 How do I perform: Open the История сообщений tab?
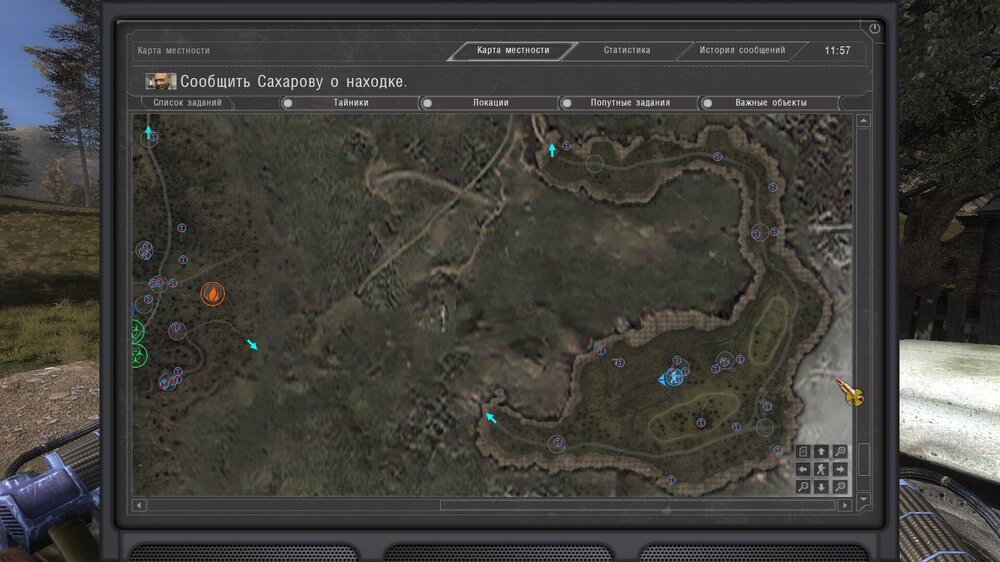742,50
